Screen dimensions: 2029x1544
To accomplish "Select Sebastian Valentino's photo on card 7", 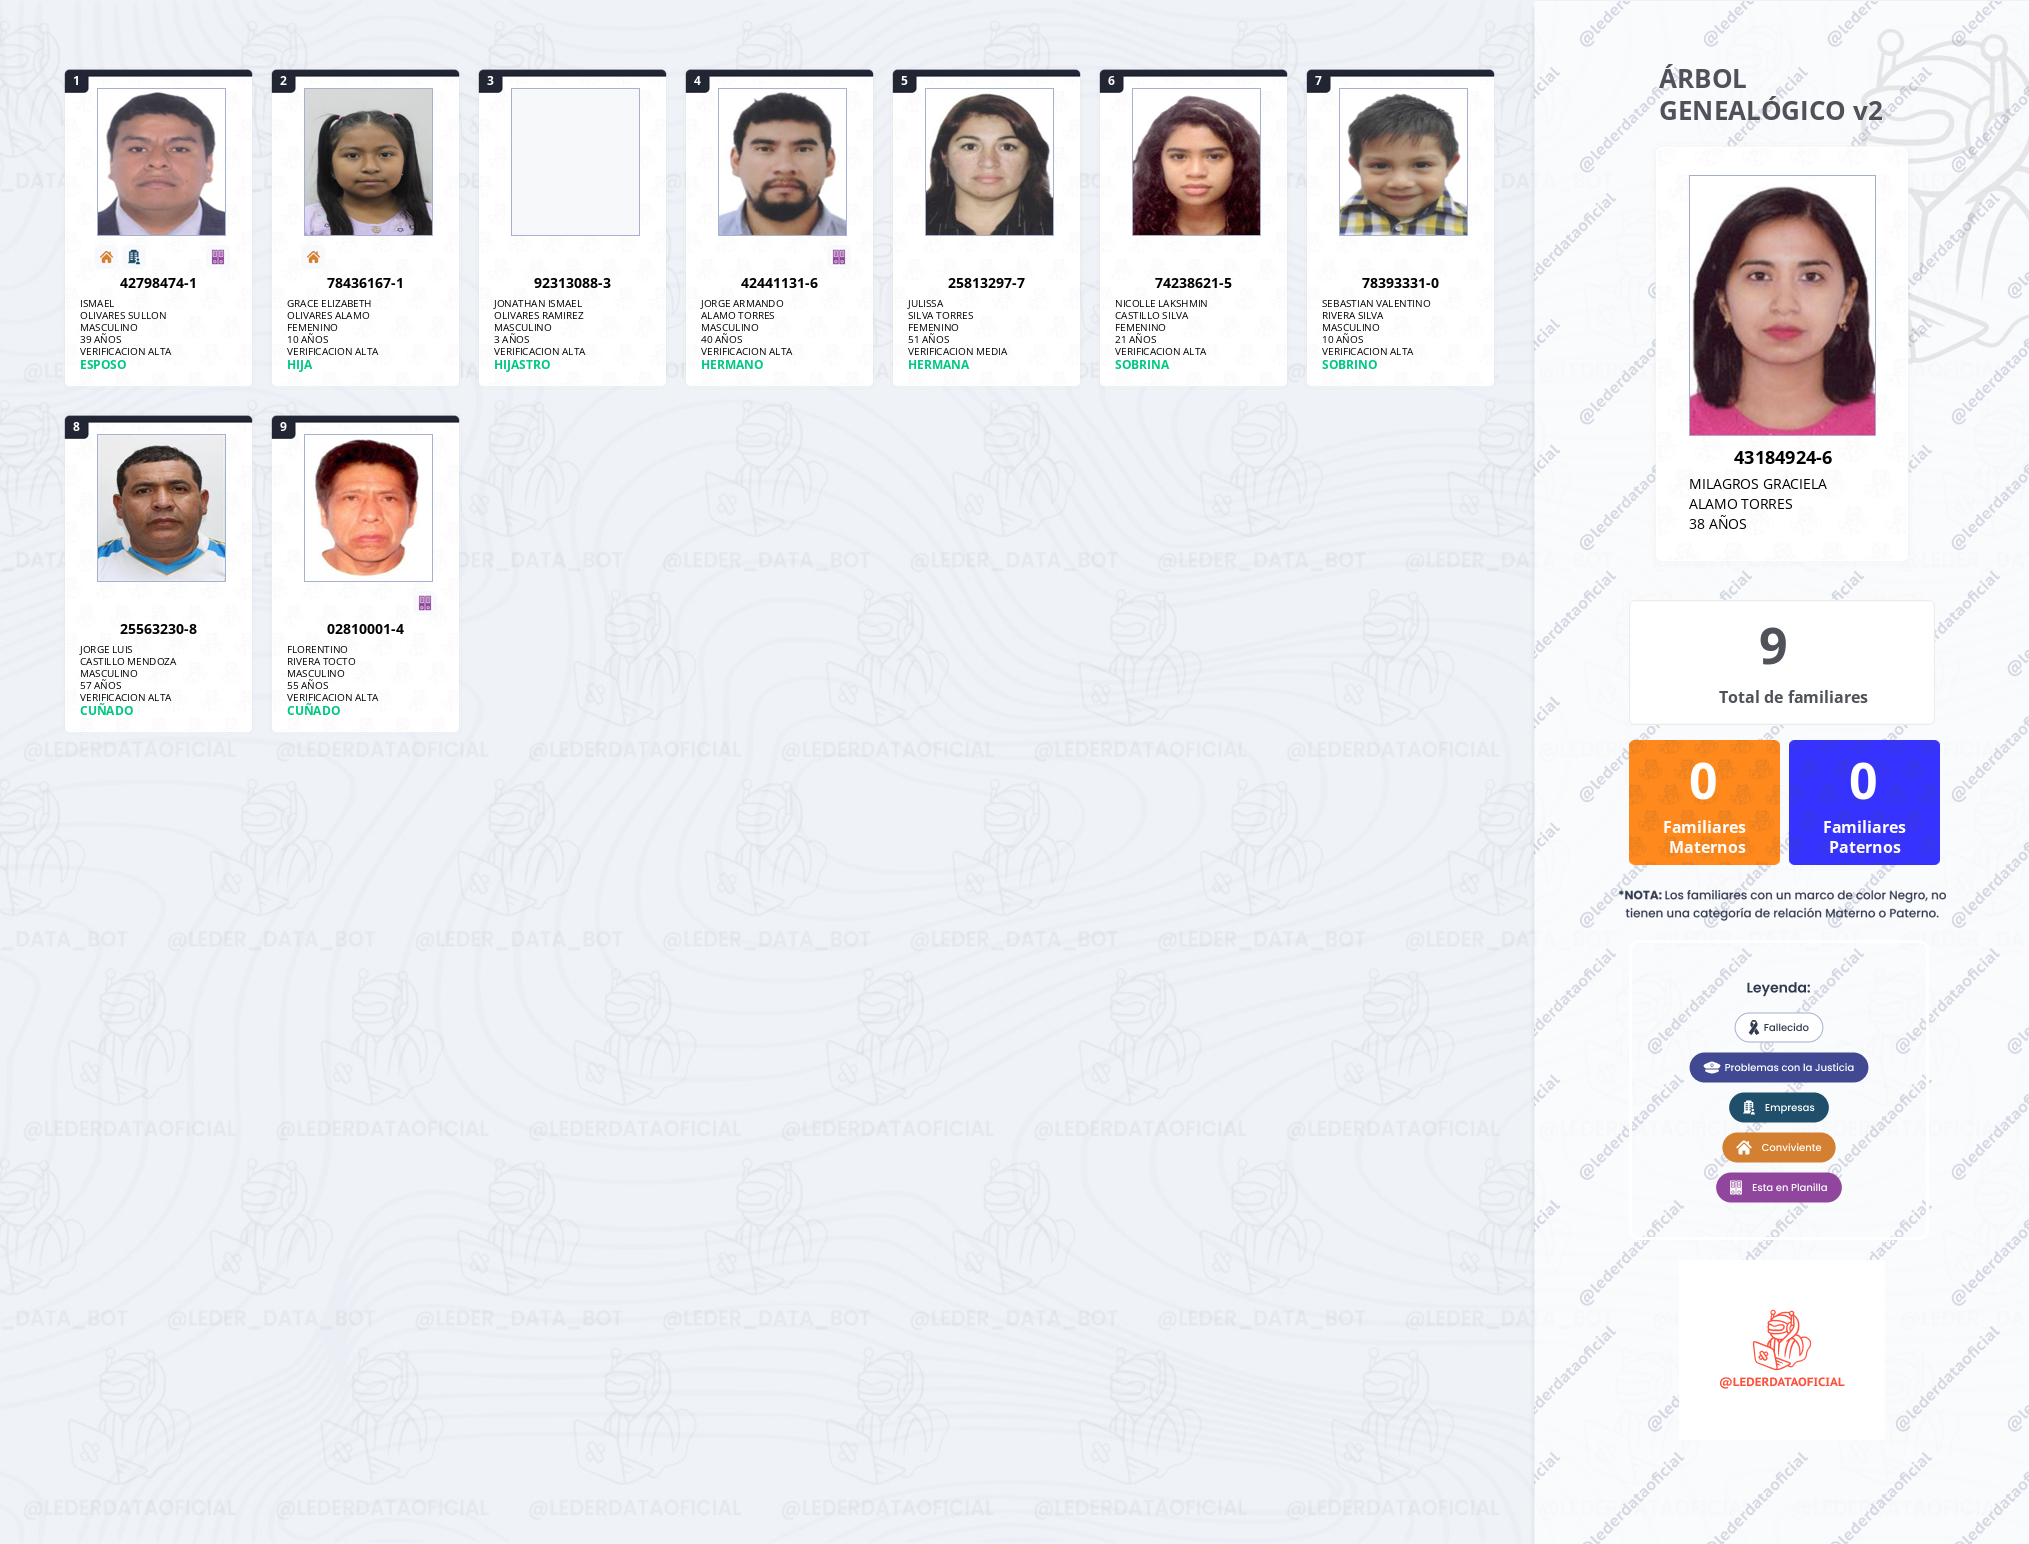I will point(1403,162).
